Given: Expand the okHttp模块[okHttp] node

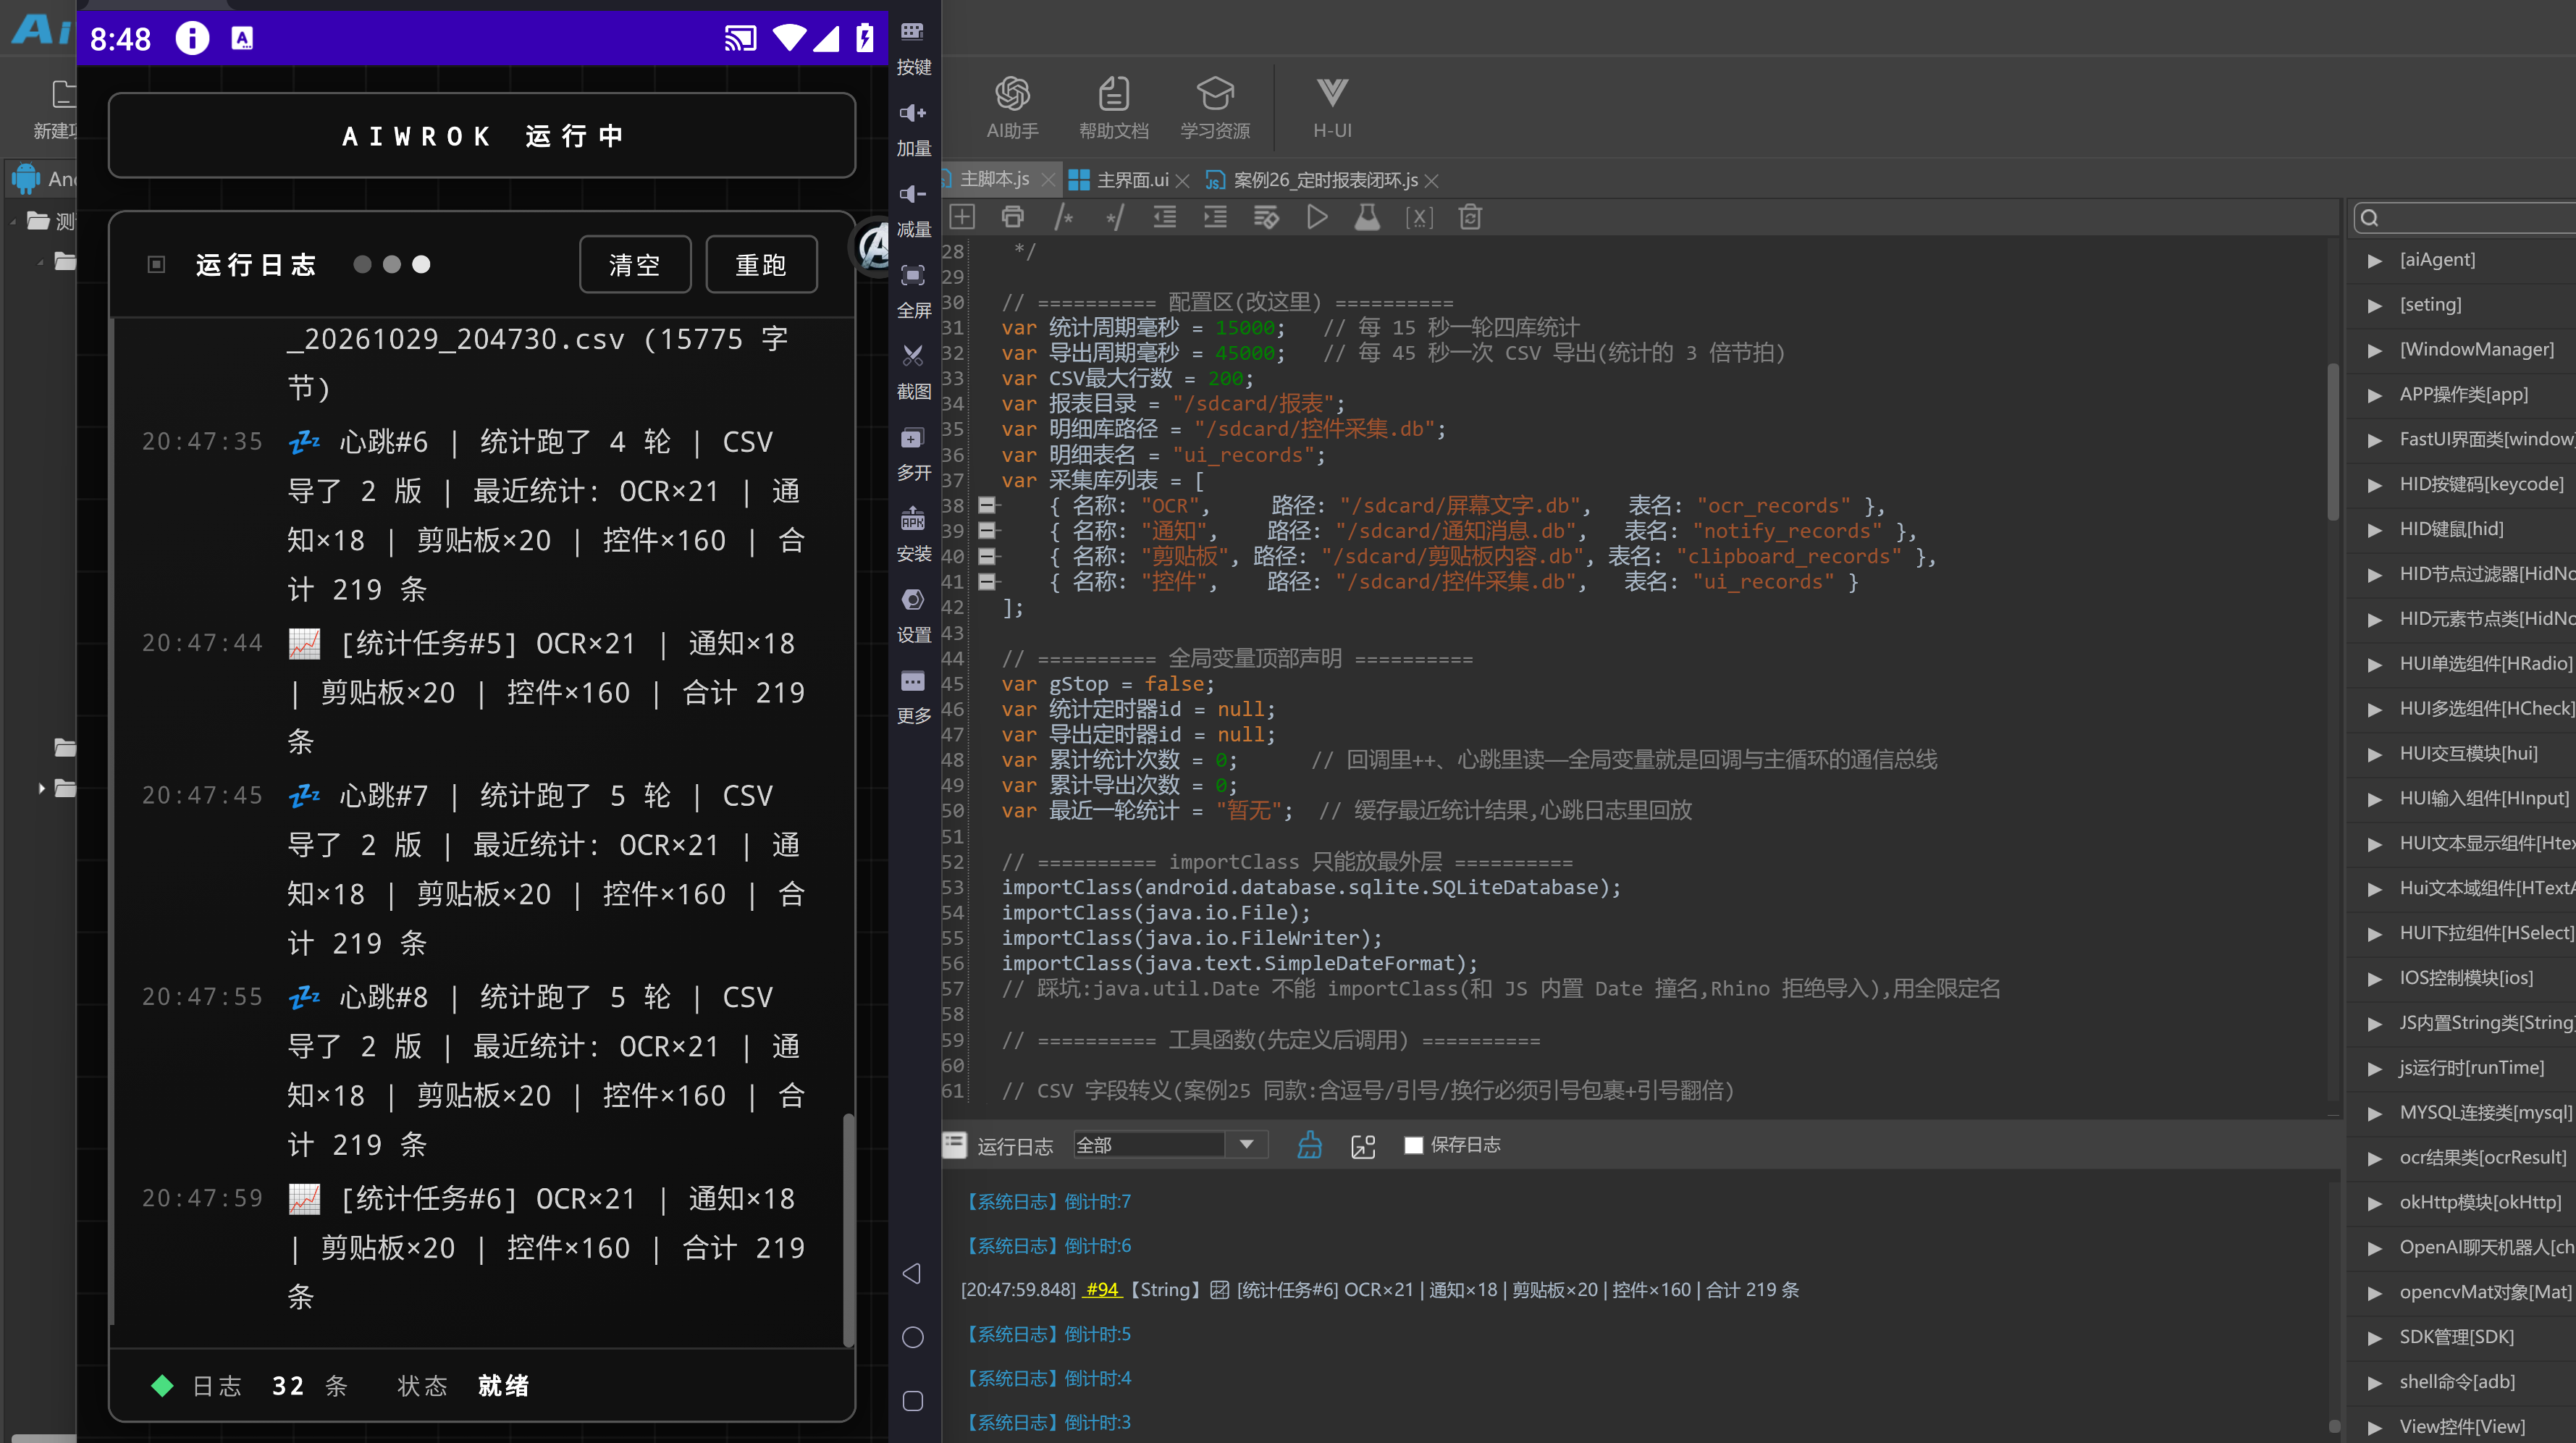Looking at the screenshot, I should click(x=2375, y=1203).
